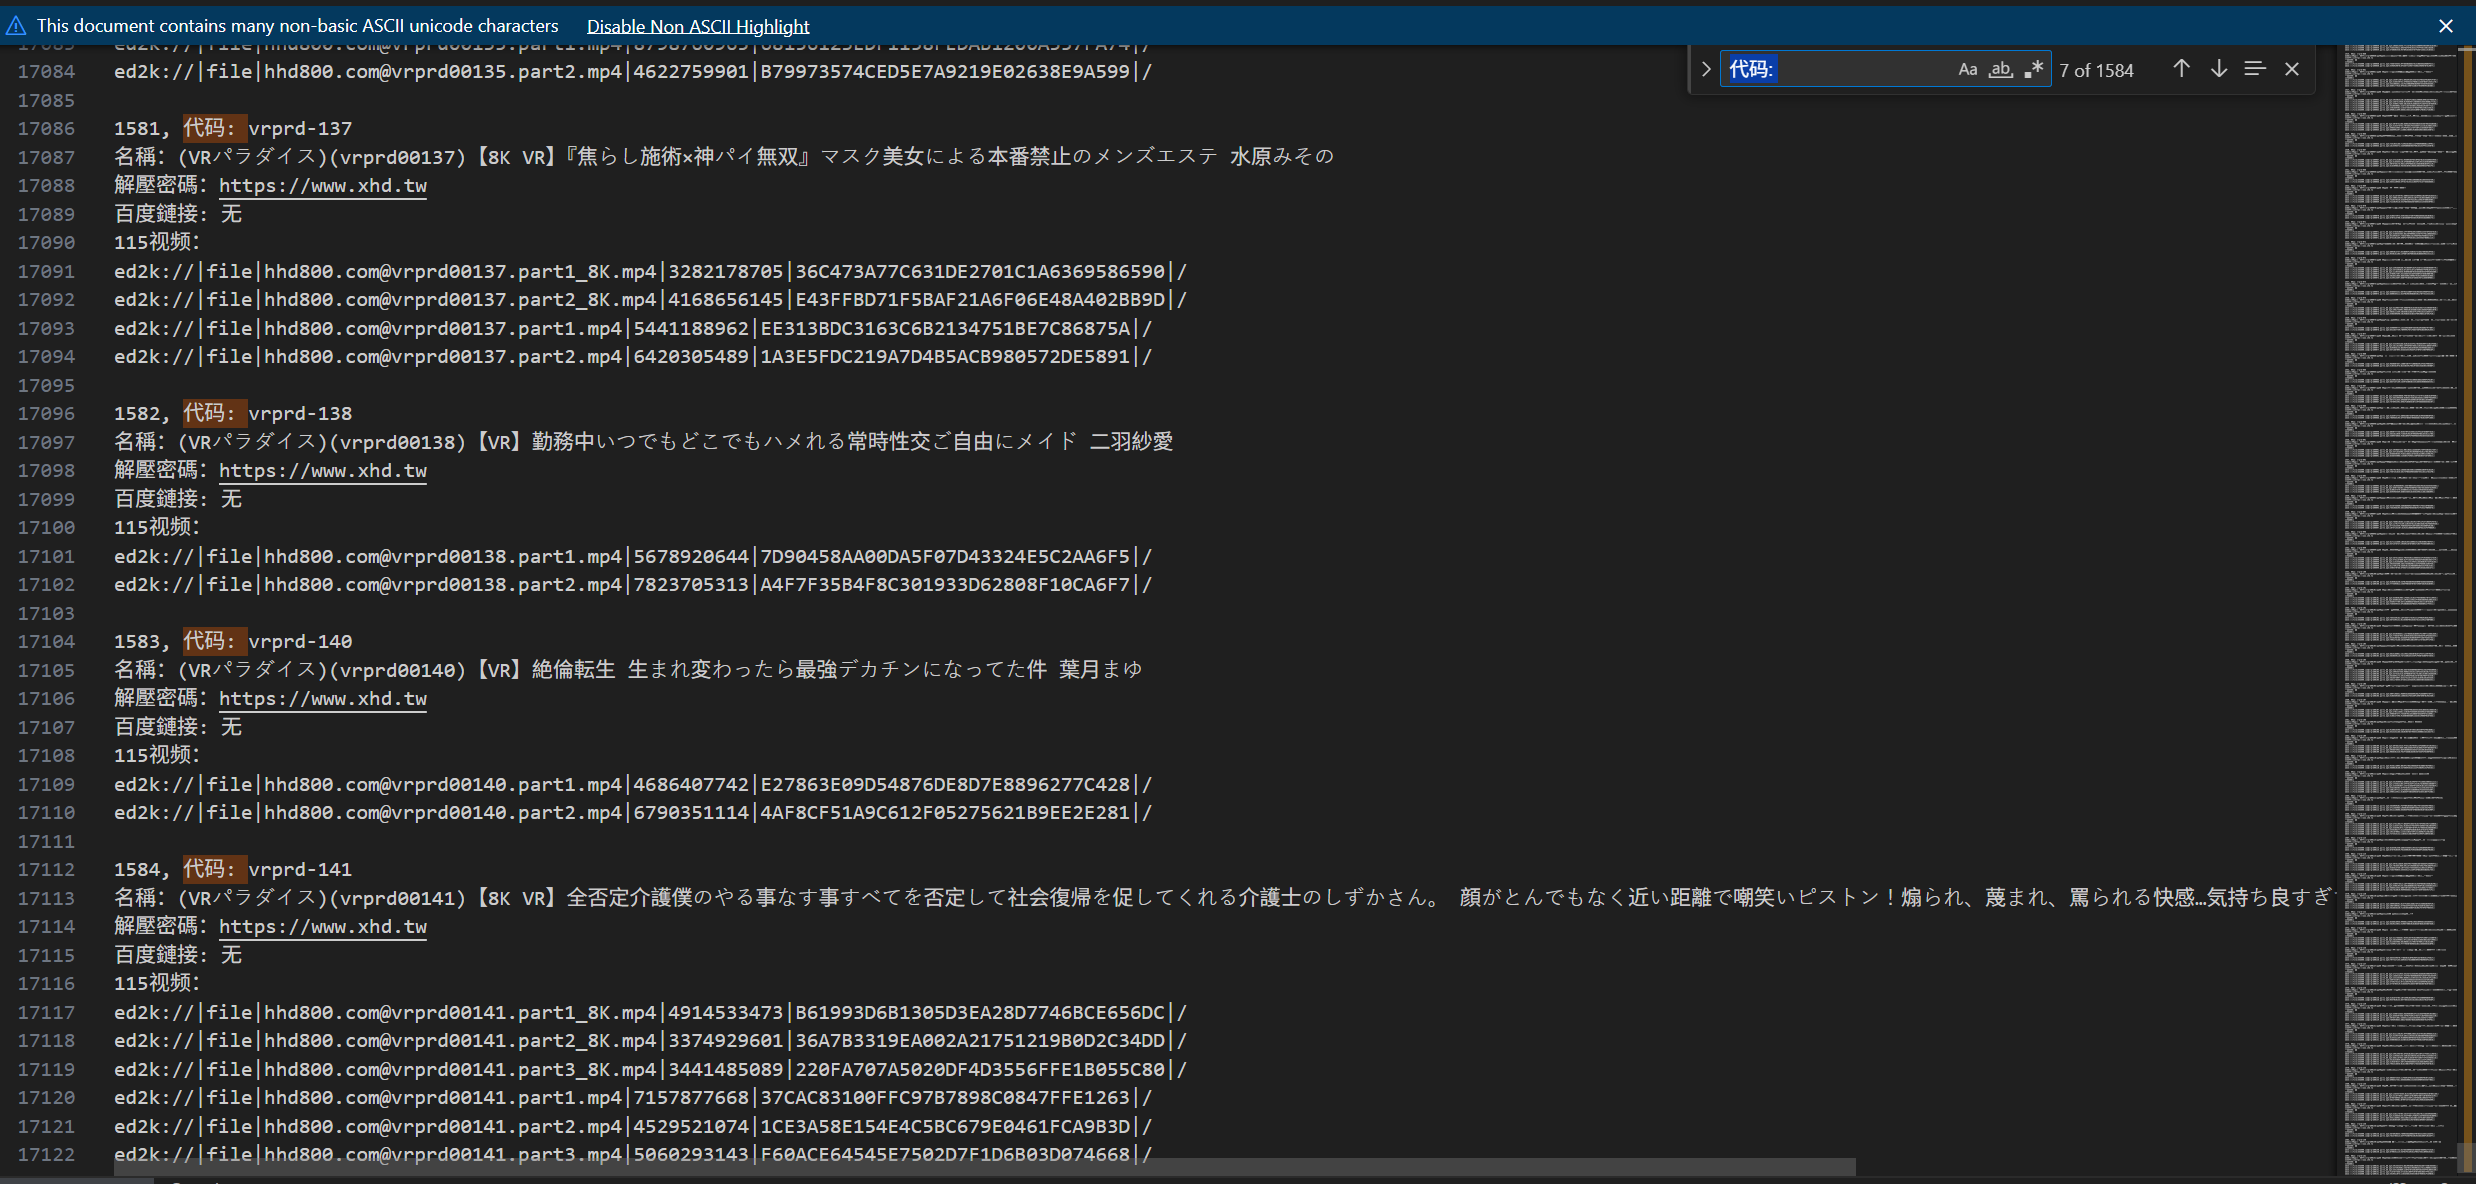Image resolution: width=2476 pixels, height=1184 pixels.
Task: Open xhd.tw link on line 17088
Action: pyautogui.click(x=322, y=186)
